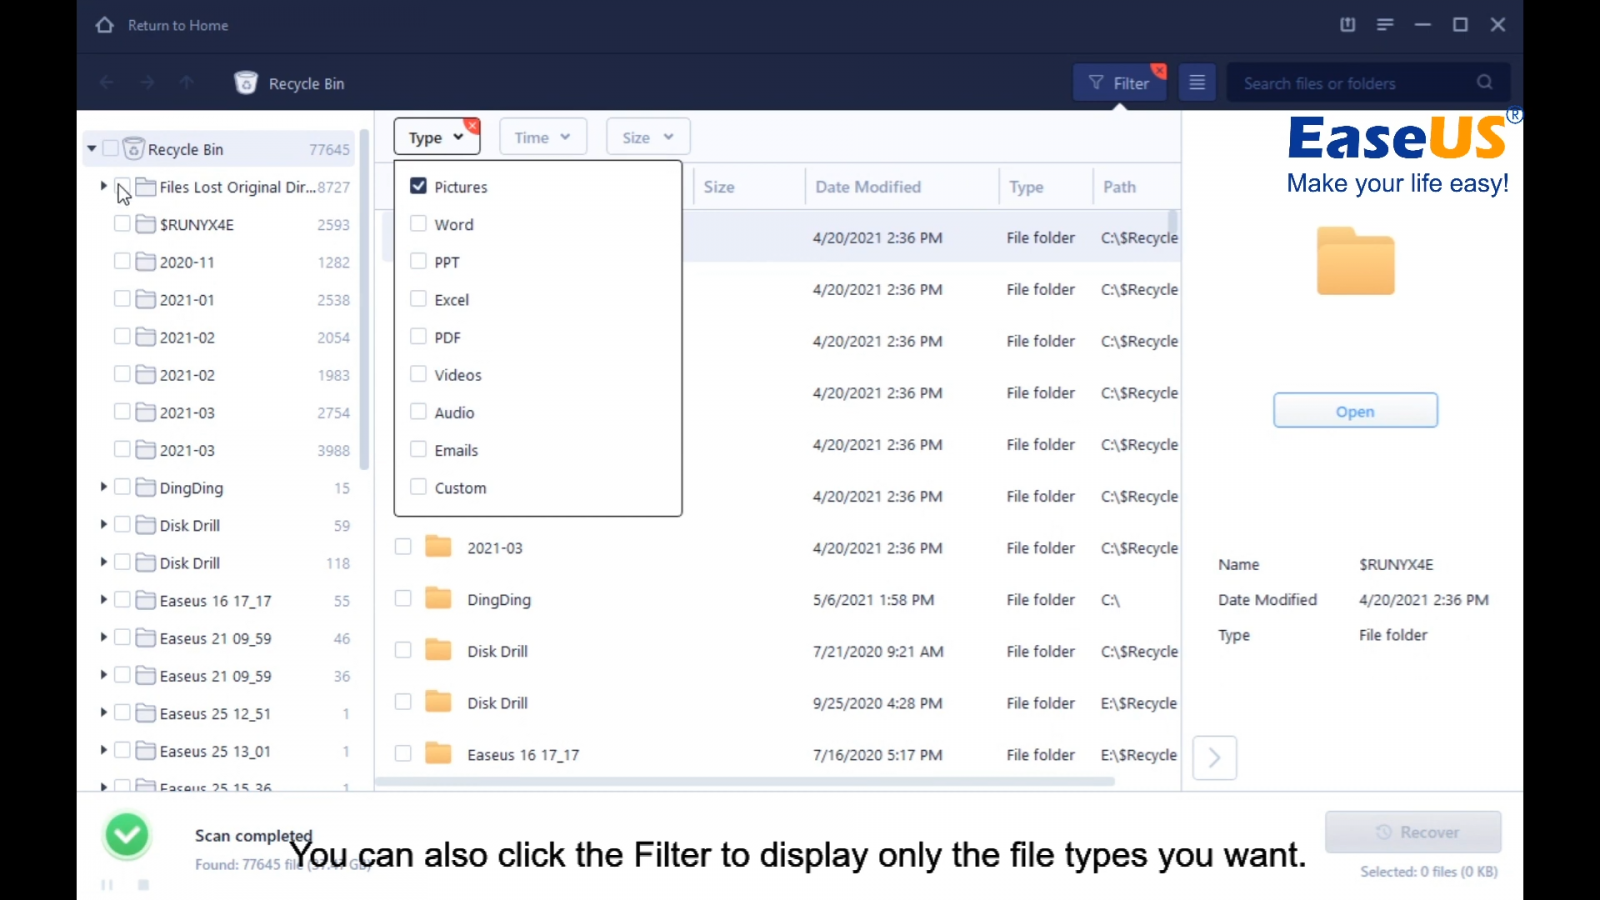Click the DingDing folder icon in file list
Image resolution: width=1600 pixels, height=900 pixels.
[x=438, y=599]
